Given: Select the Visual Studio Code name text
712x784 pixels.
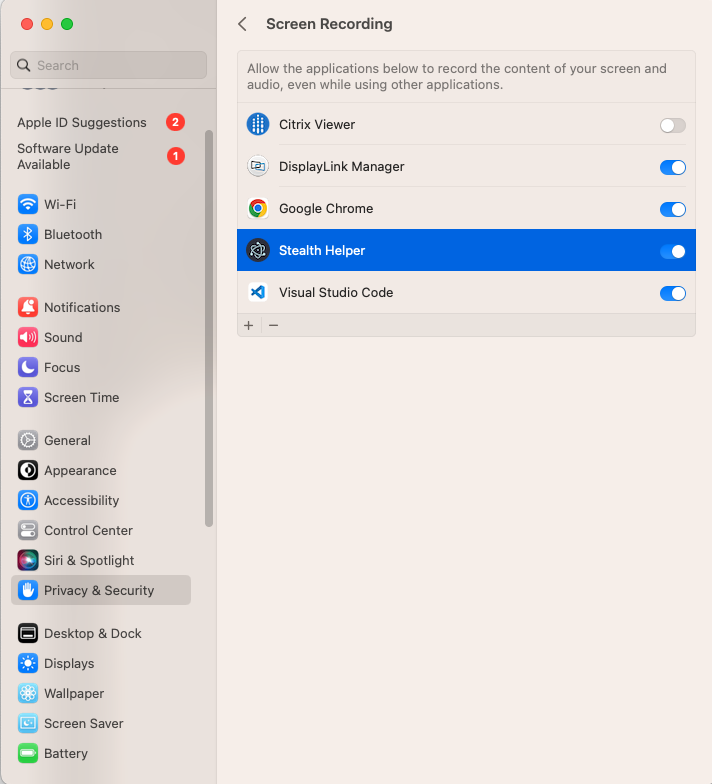Looking at the screenshot, I should pos(336,292).
